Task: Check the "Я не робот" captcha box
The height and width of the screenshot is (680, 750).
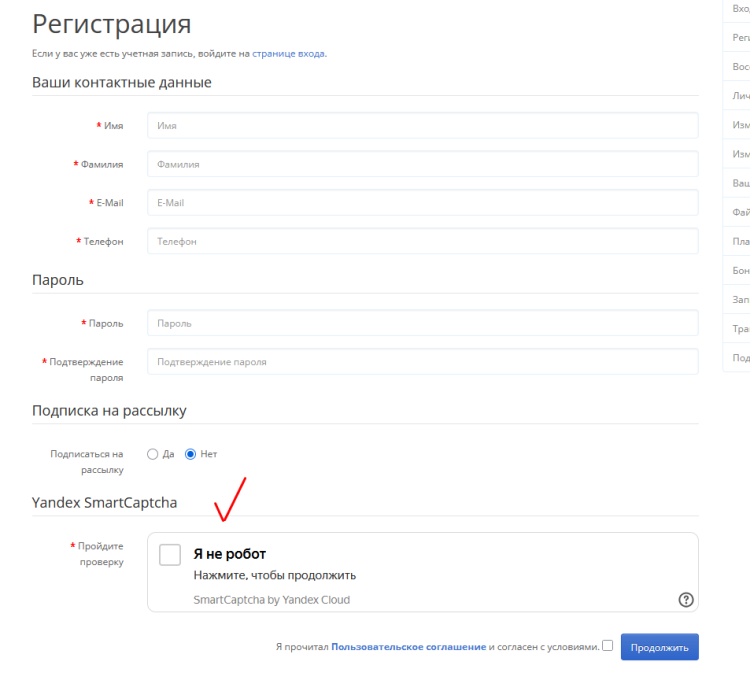Action: (170, 555)
